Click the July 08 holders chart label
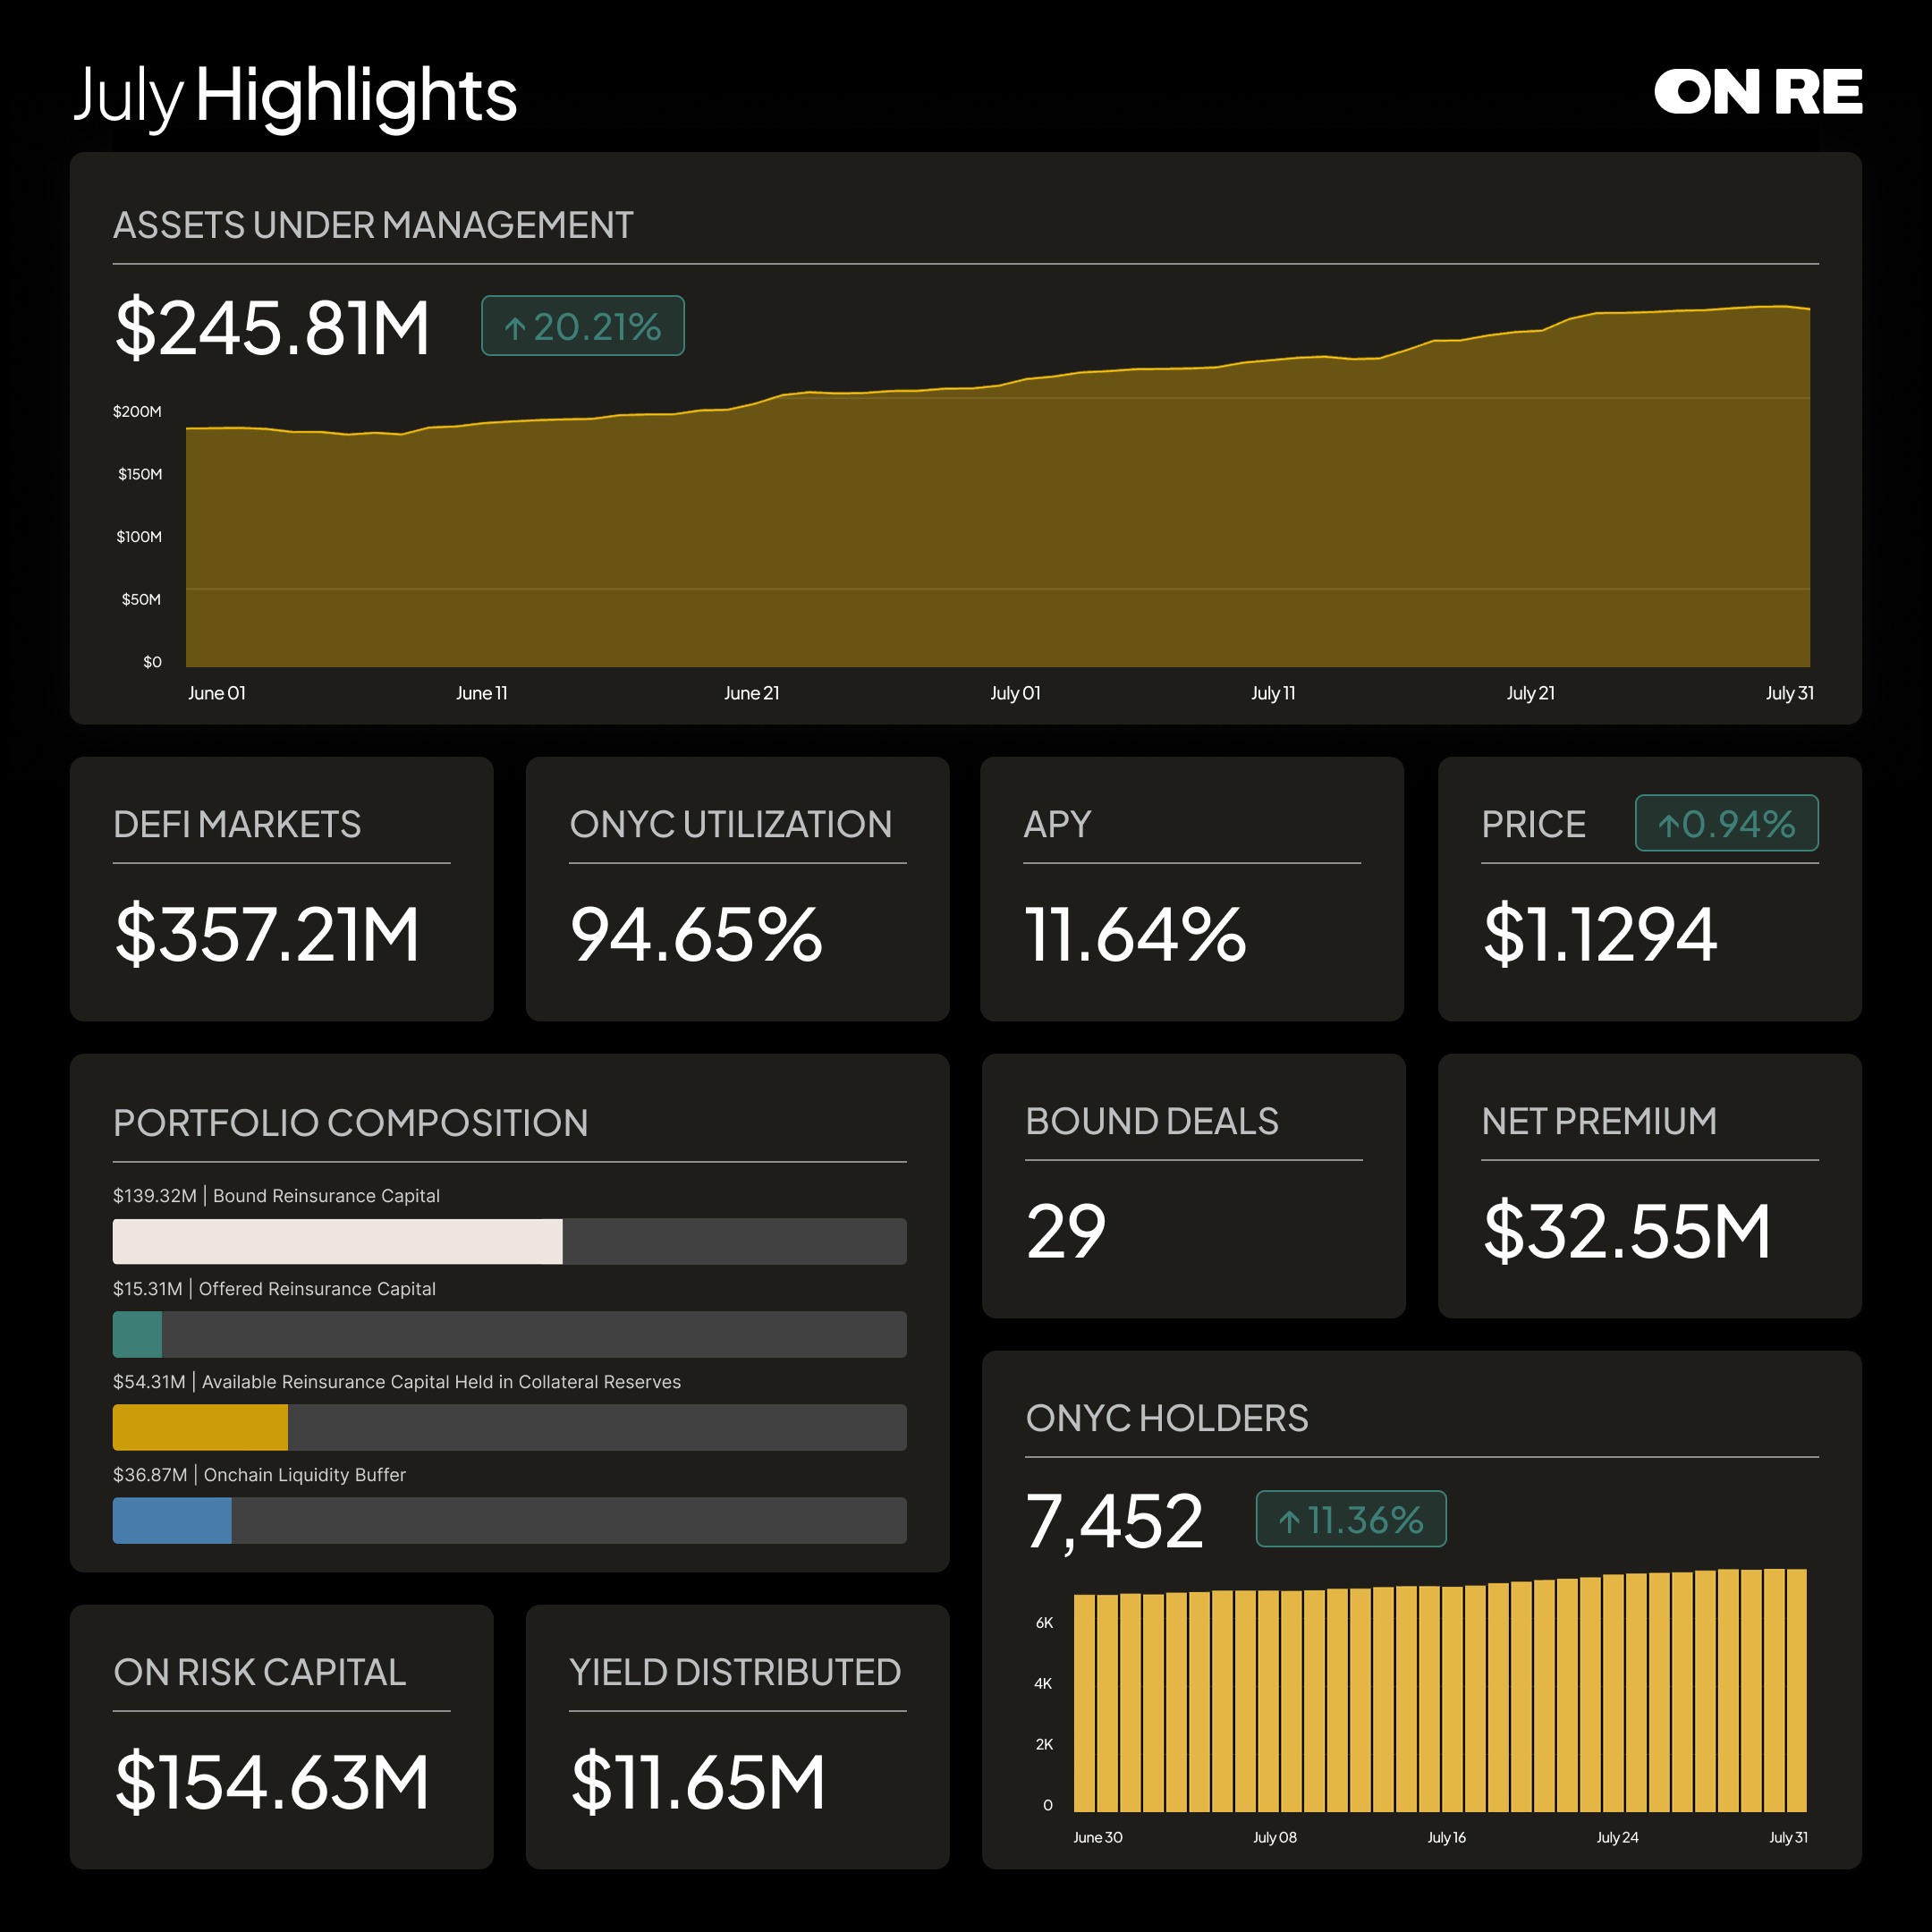Viewport: 1932px width, 1932px height. (1275, 1838)
